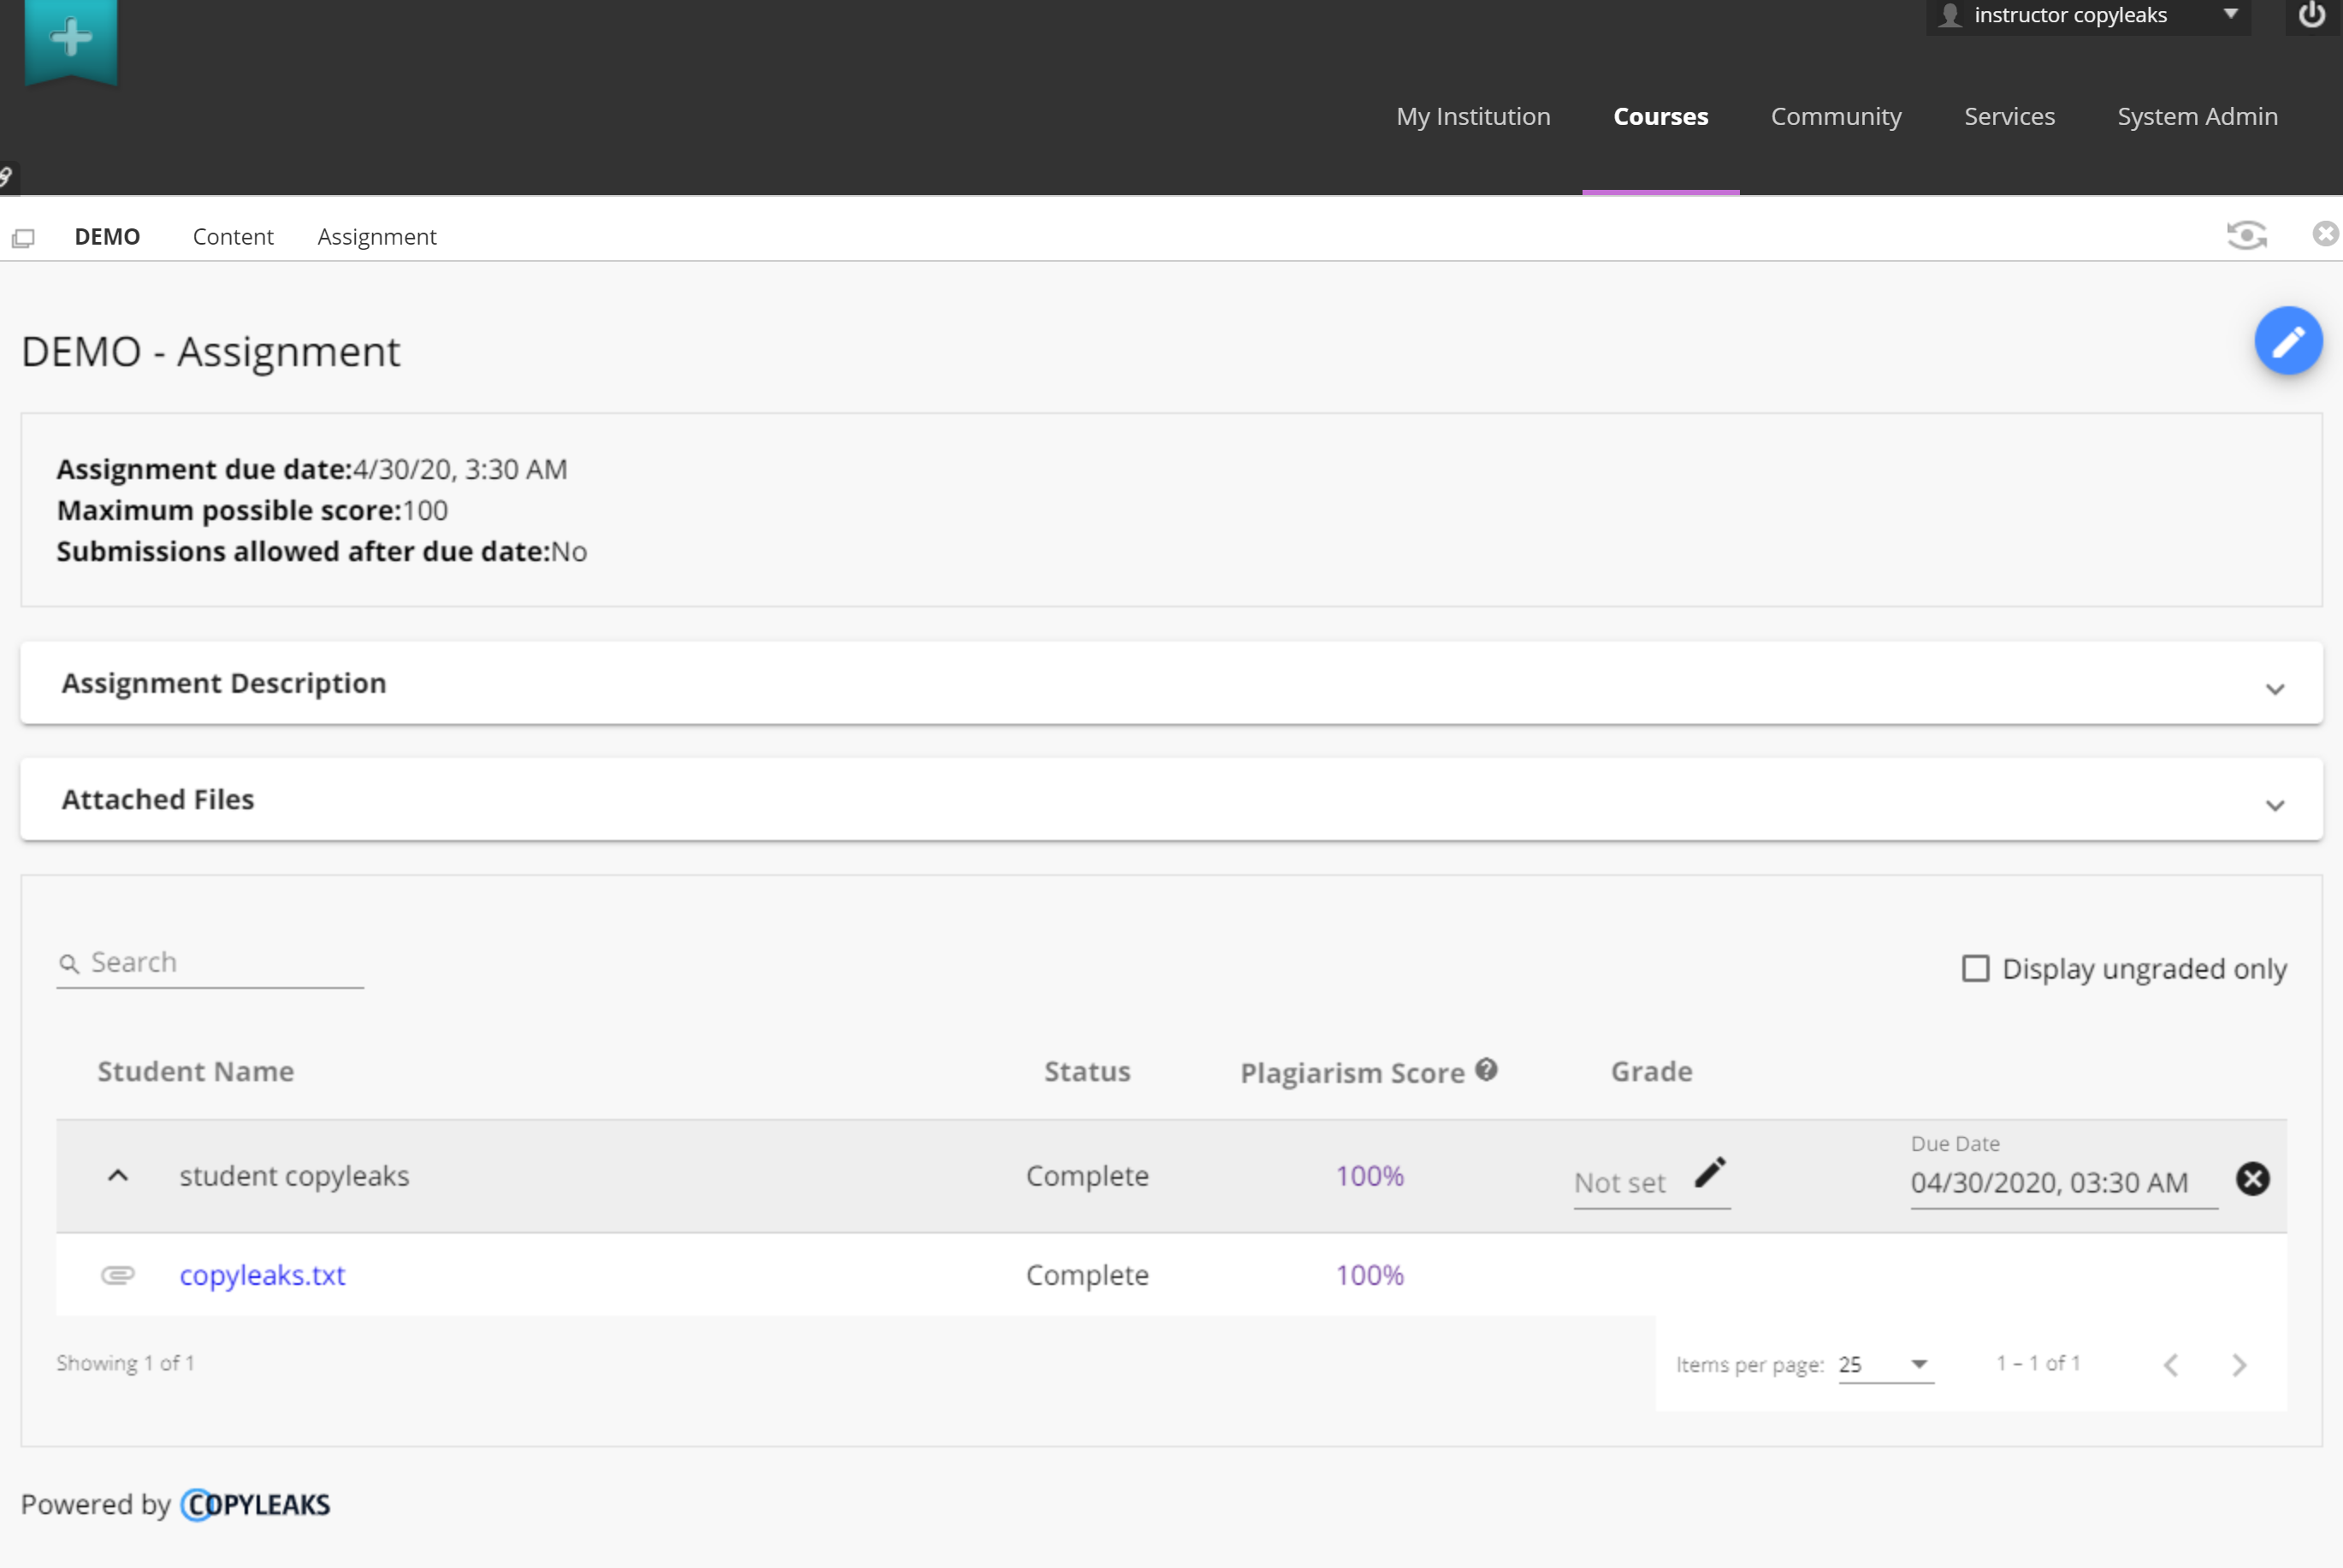The width and height of the screenshot is (2343, 1568).
Task: Collapse the student copyleaks row
Action: tap(118, 1176)
